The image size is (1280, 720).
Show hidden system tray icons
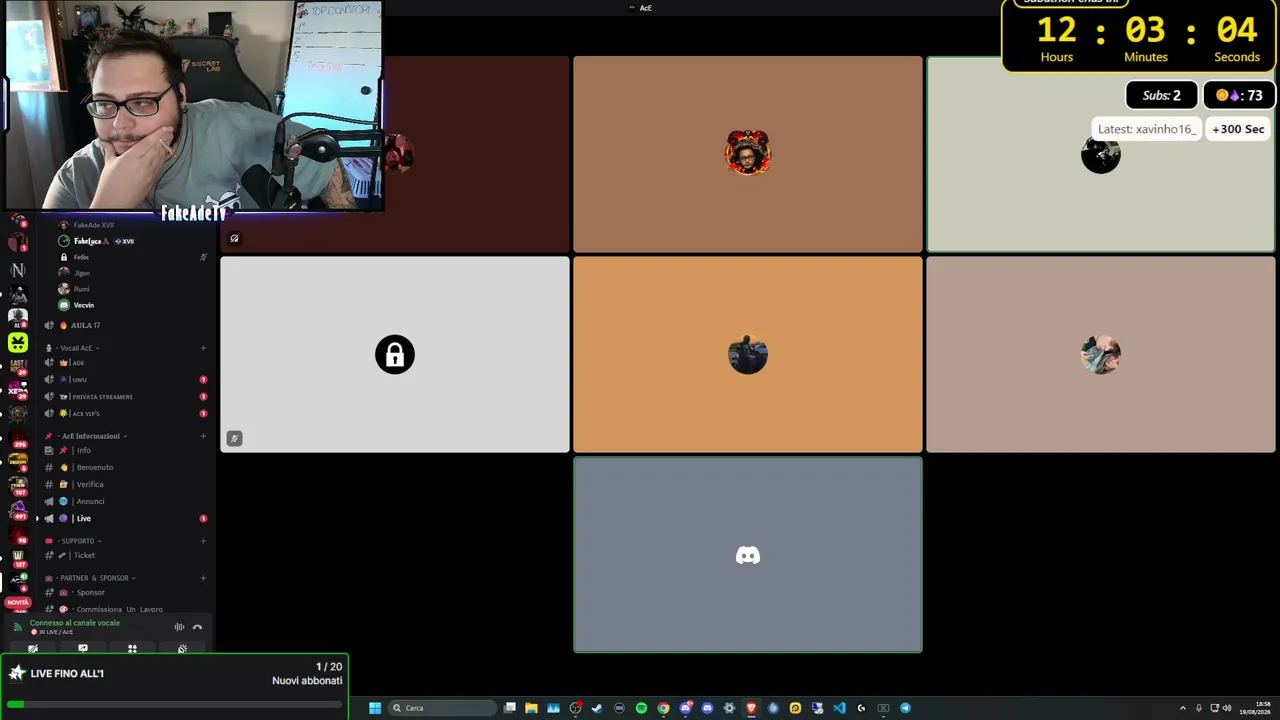point(1183,708)
